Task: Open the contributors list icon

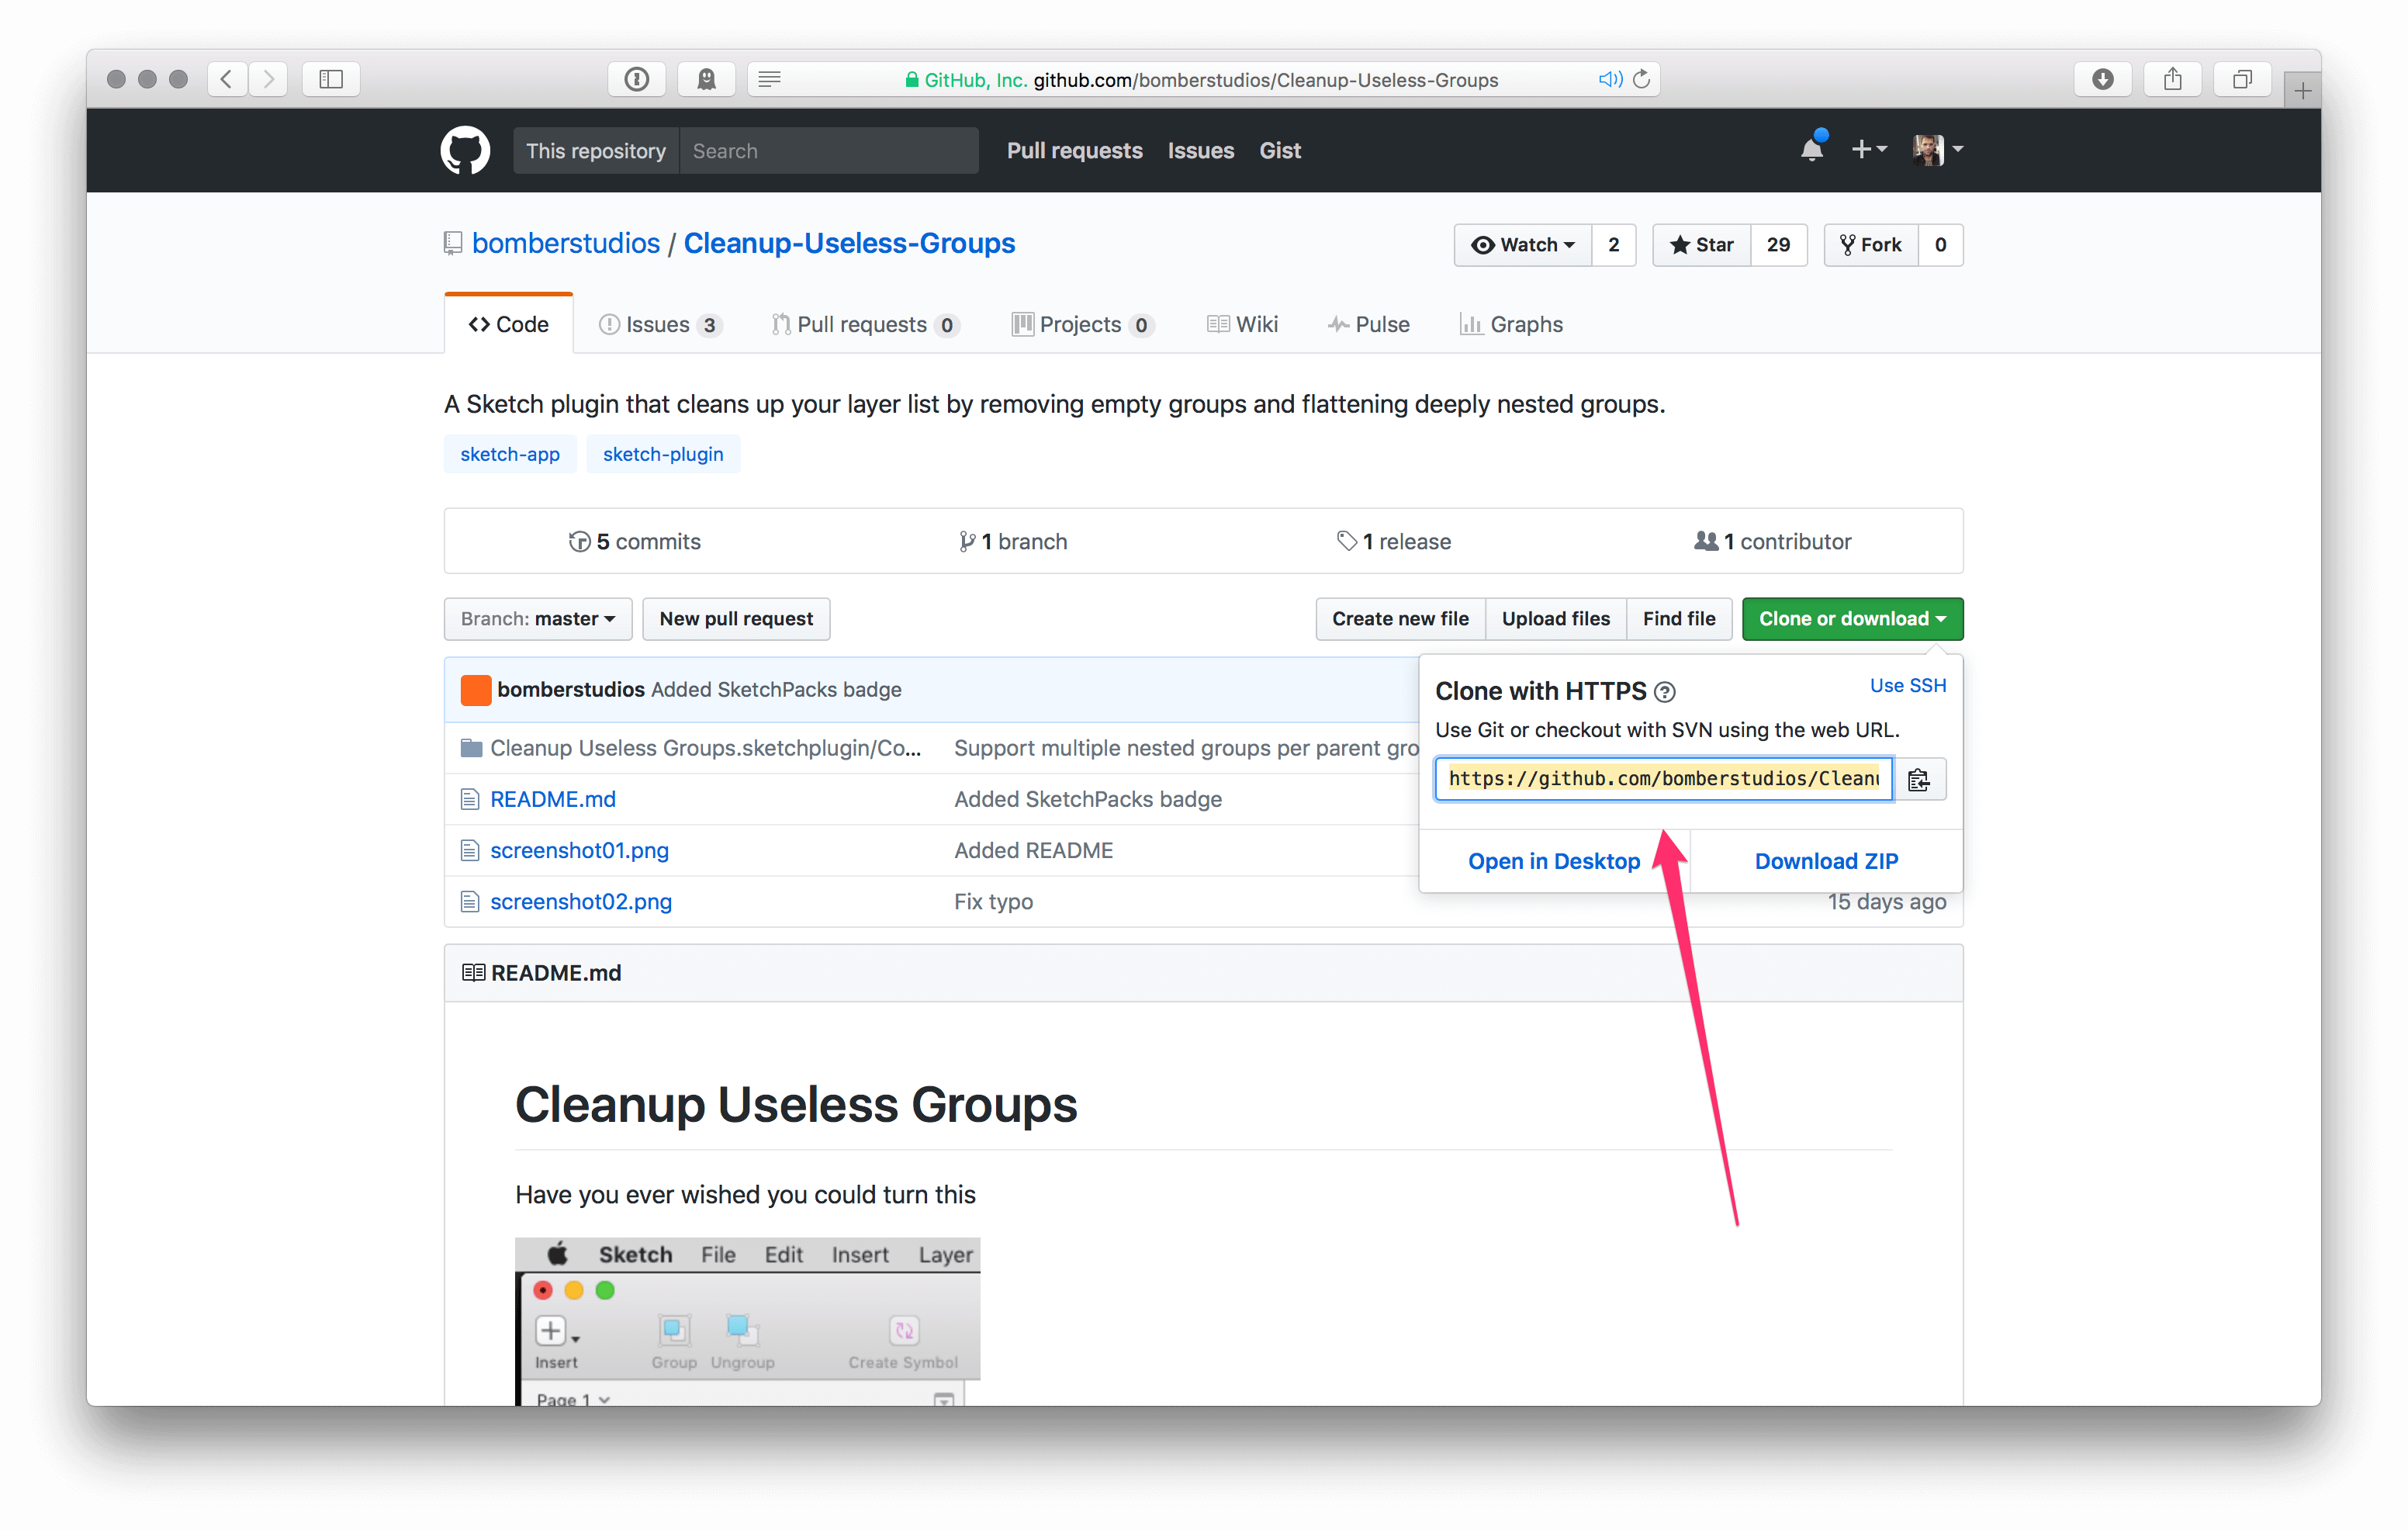Action: point(1705,540)
